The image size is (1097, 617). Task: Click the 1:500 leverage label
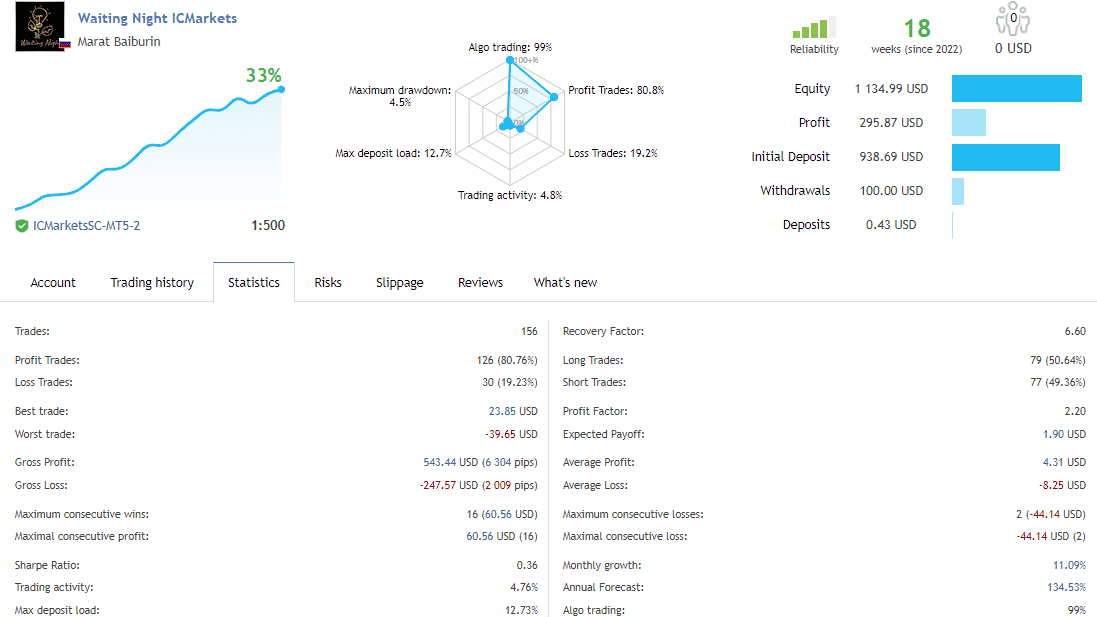266,226
